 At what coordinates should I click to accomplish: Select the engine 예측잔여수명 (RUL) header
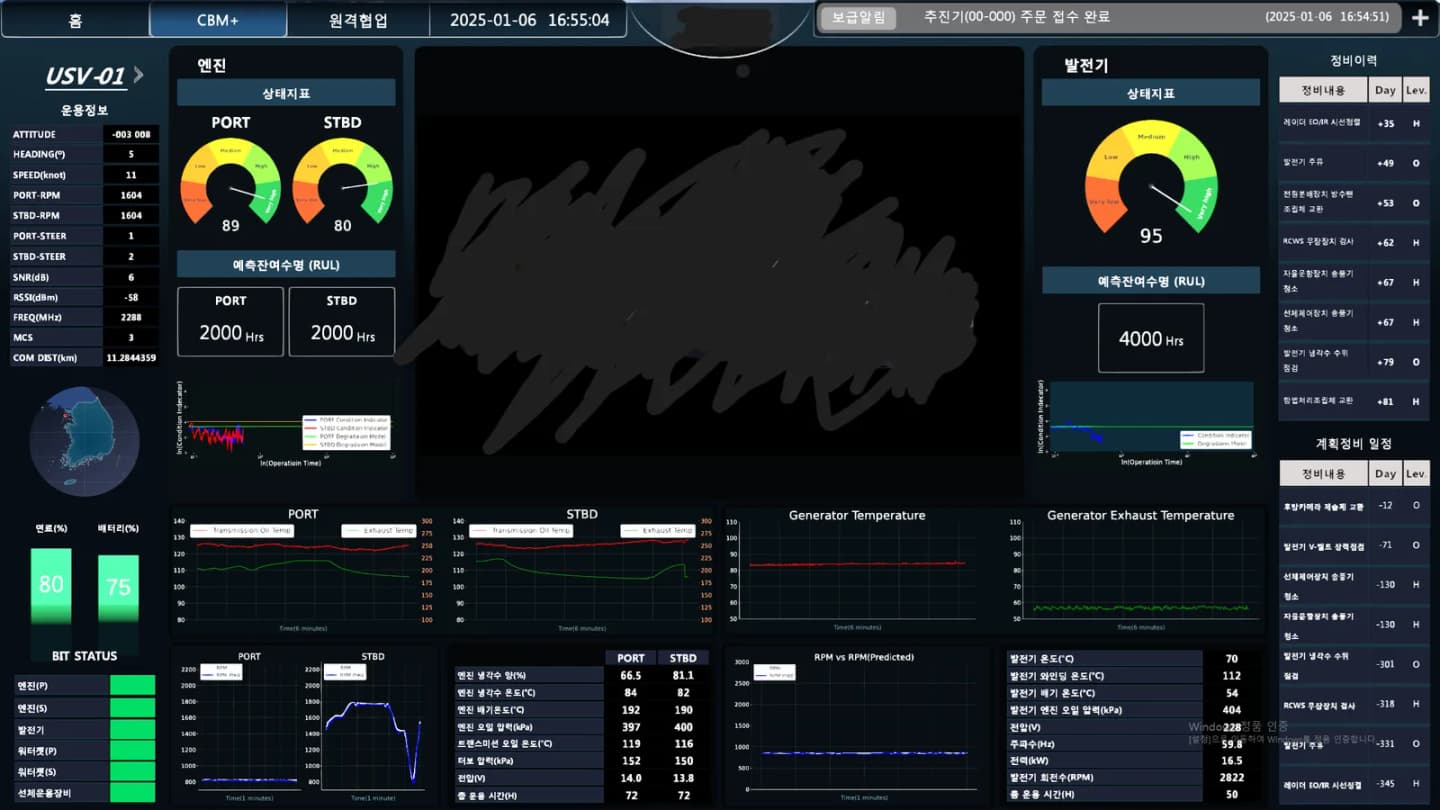(x=286, y=264)
